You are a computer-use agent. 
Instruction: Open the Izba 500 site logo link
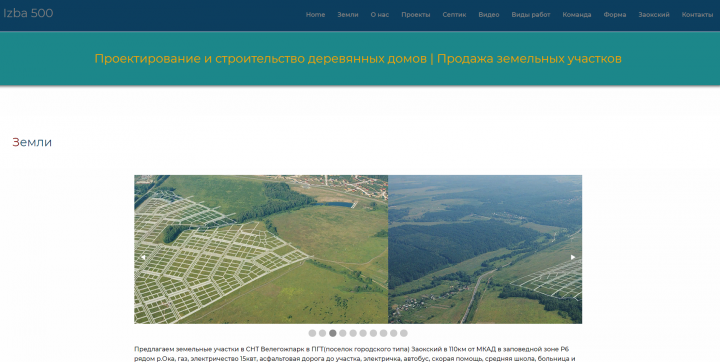click(28, 13)
